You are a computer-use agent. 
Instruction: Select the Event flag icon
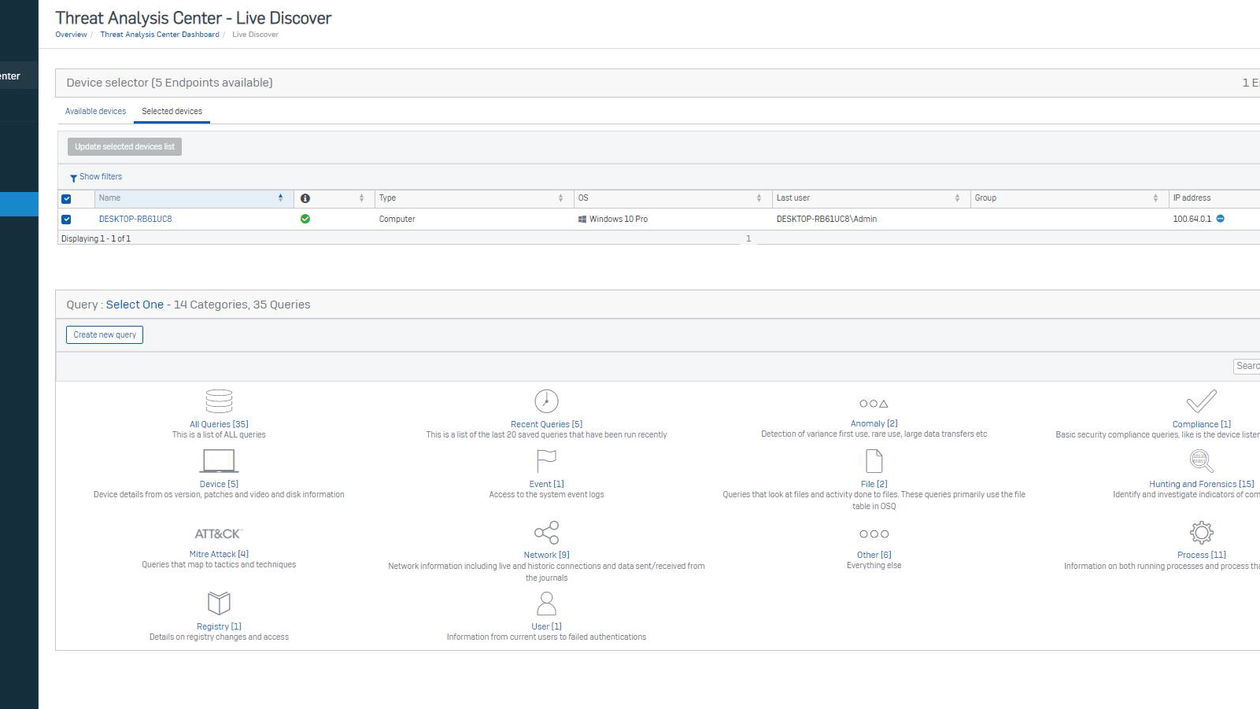545,460
